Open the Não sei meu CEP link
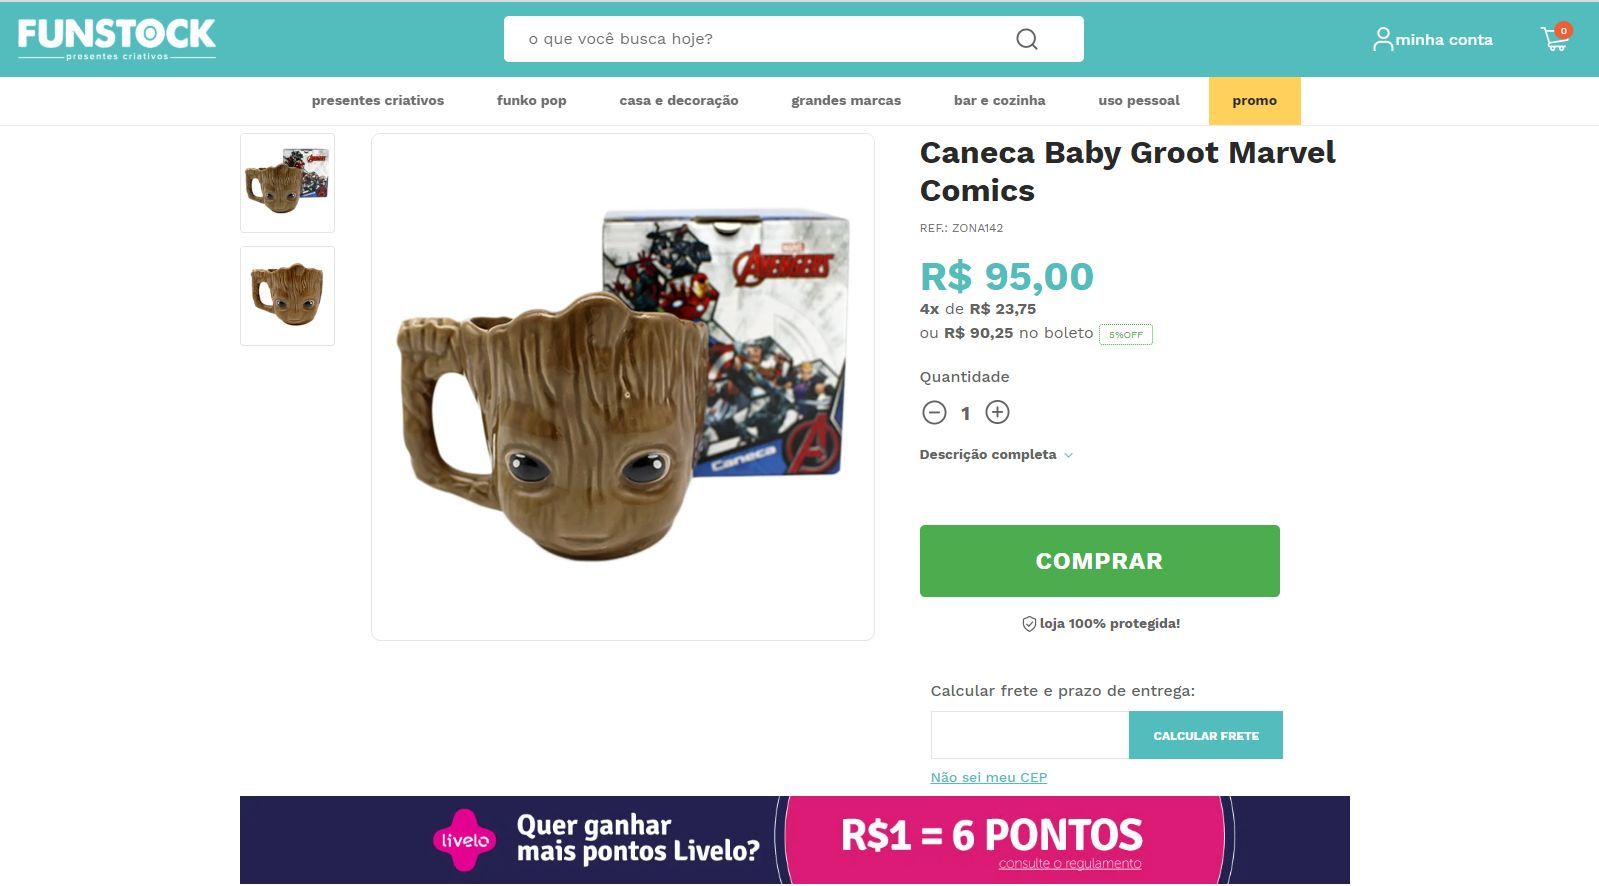1599x886 pixels. [989, 777]
